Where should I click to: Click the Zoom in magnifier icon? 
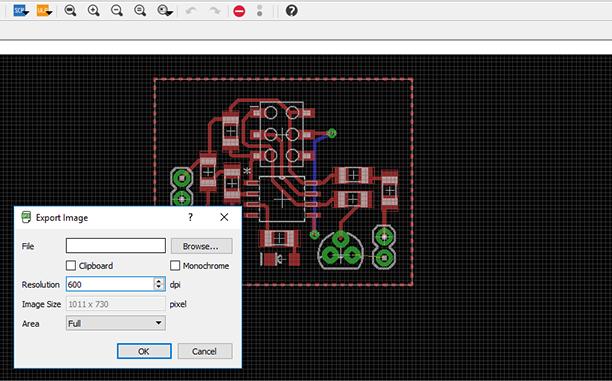pos(94,11)
